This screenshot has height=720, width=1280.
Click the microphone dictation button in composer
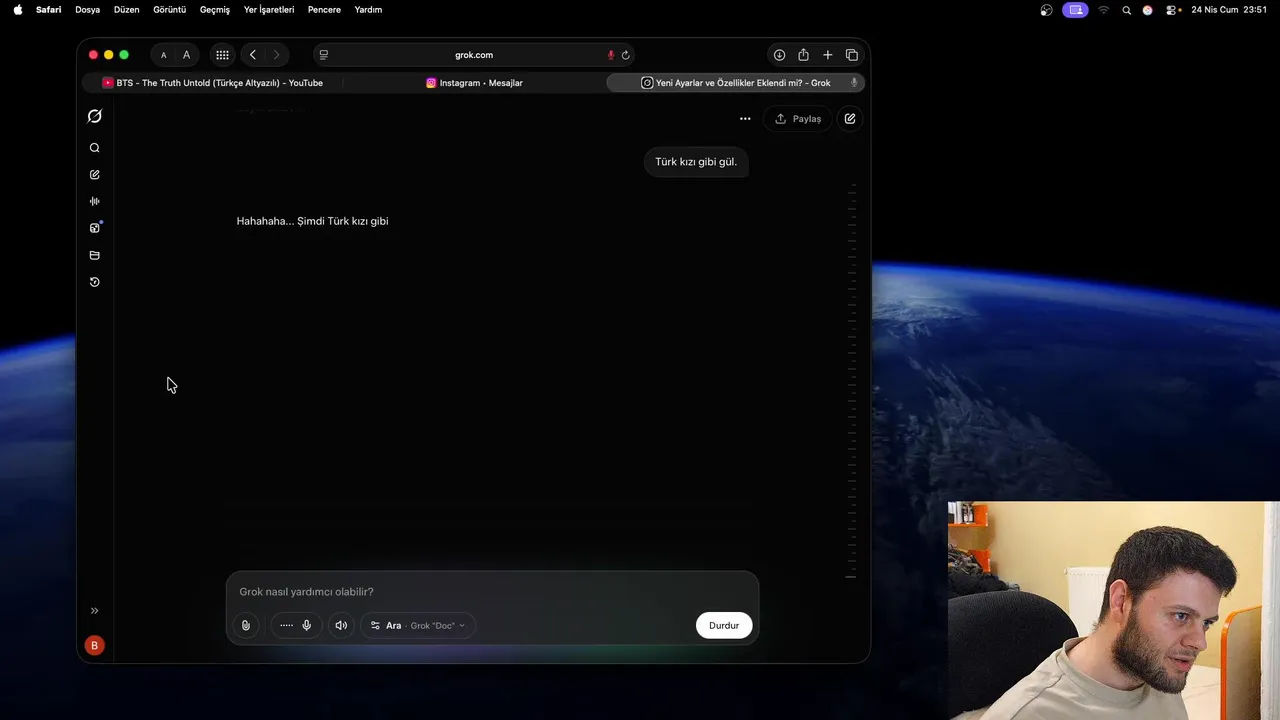(x=307, y=626)
